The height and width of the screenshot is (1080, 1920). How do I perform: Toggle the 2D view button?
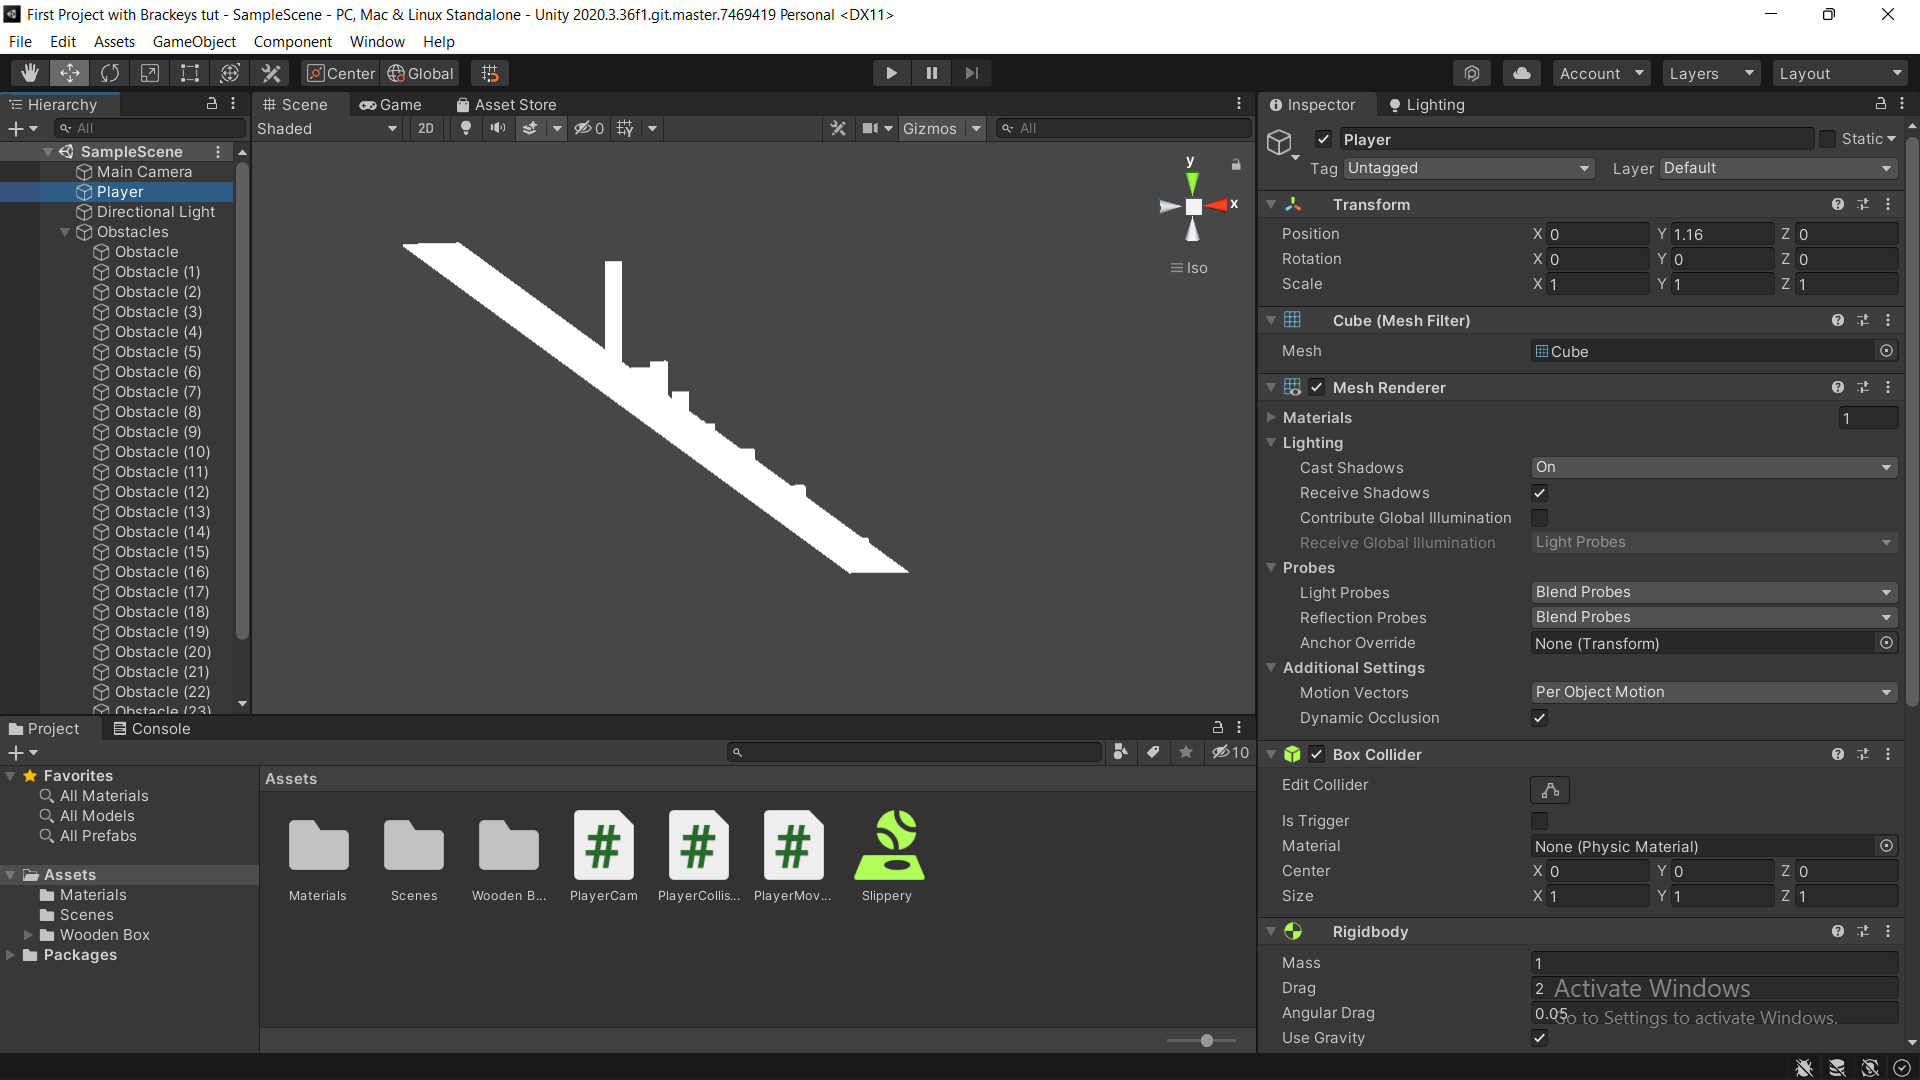point(426,128)
